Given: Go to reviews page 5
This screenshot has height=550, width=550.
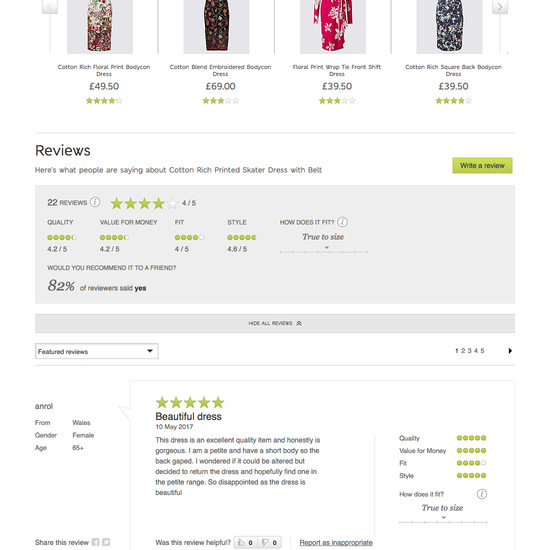Looking at the screenshot, I should point(482,350).
